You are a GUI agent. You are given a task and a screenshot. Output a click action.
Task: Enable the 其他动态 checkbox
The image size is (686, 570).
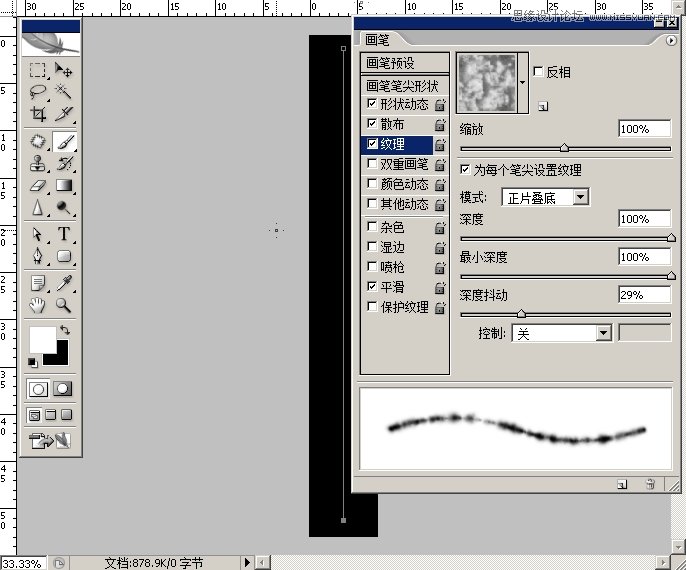(x=372, y=203)
